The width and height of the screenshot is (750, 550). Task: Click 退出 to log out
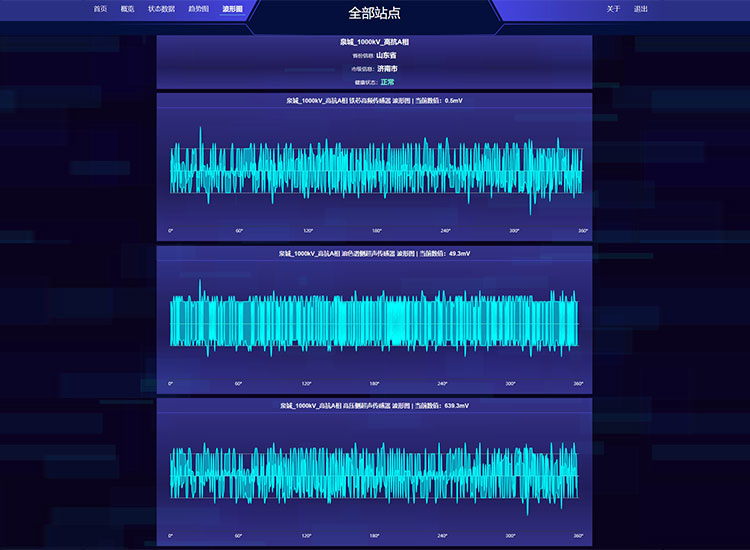[640, 9]
